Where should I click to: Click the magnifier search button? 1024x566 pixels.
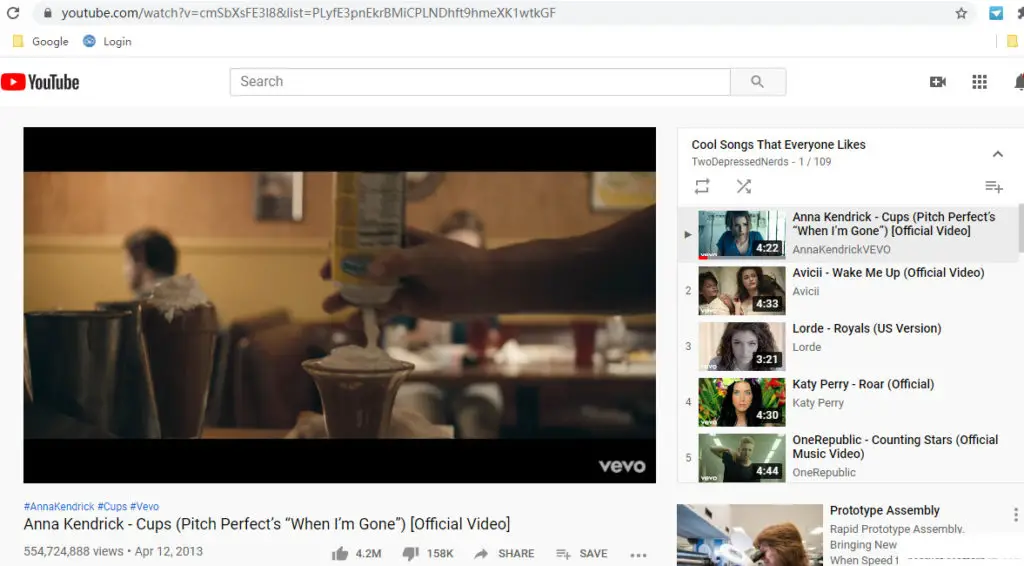(x=758, y=82)
